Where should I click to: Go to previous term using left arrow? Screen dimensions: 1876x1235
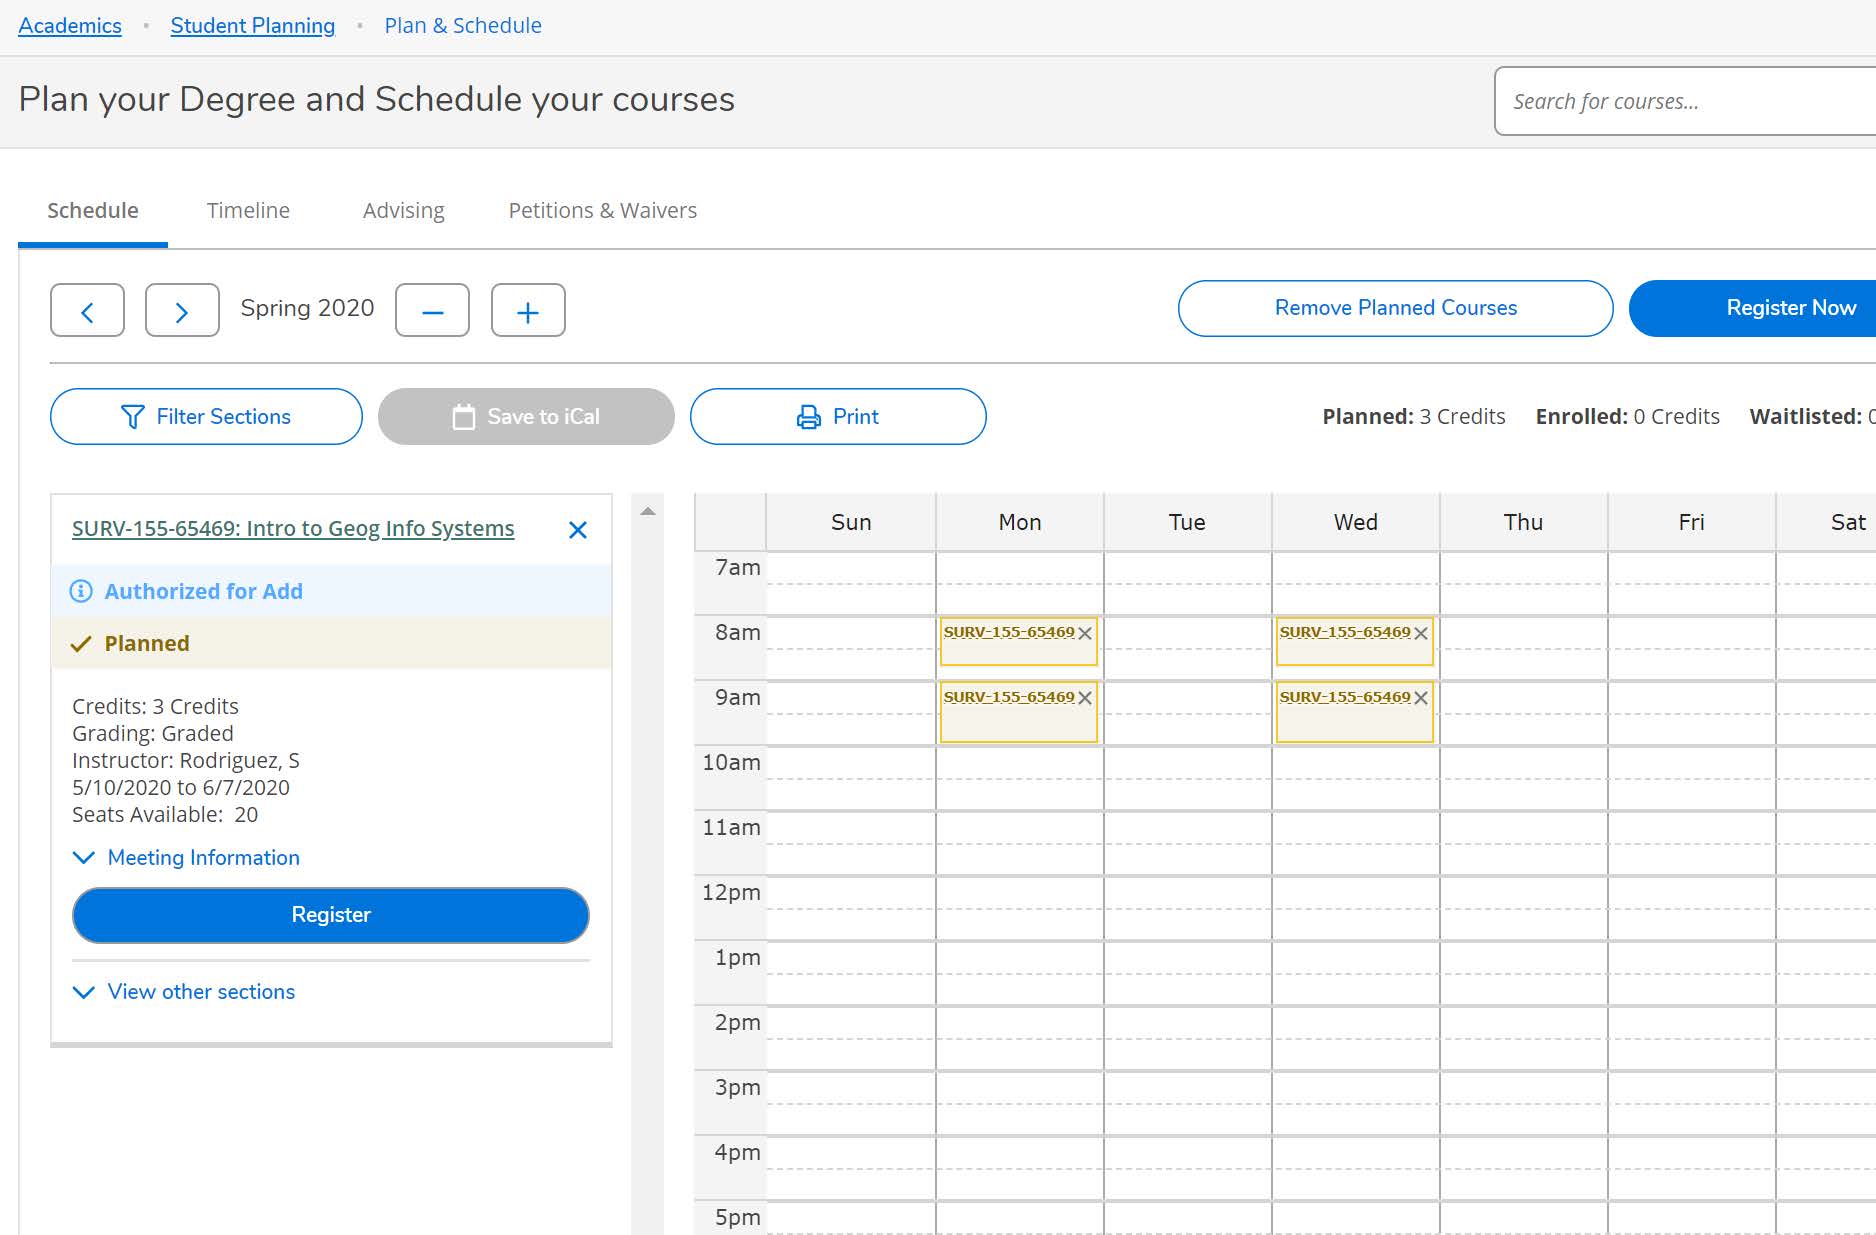[87, 310]
